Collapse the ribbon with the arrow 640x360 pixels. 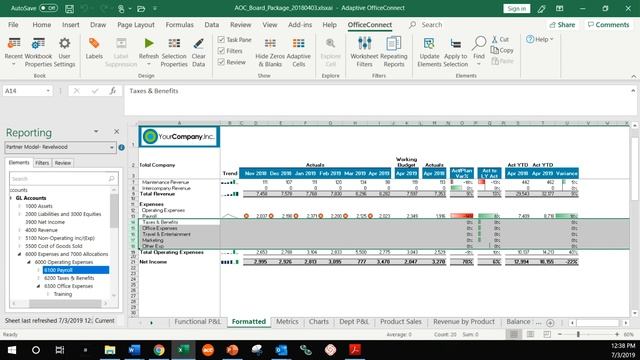(x=633, y=76)
